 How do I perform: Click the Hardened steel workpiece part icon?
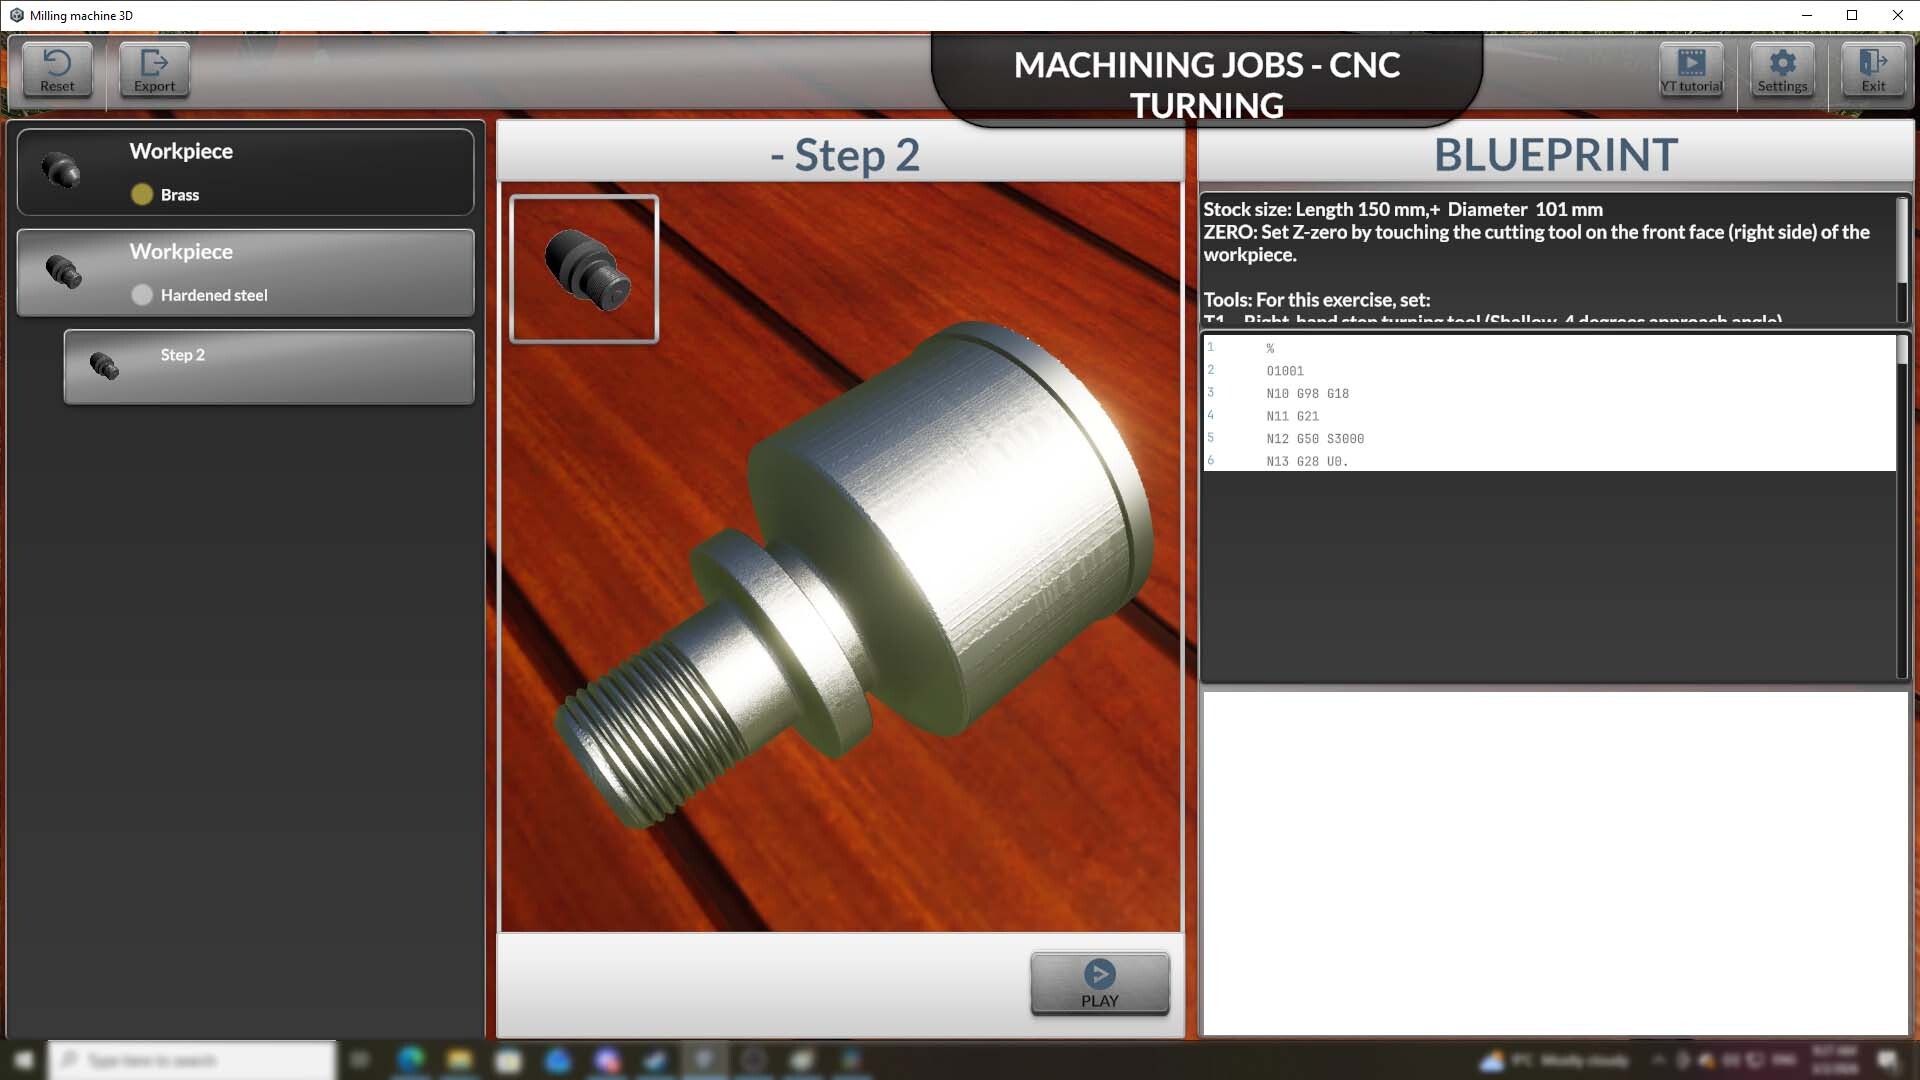63,271
